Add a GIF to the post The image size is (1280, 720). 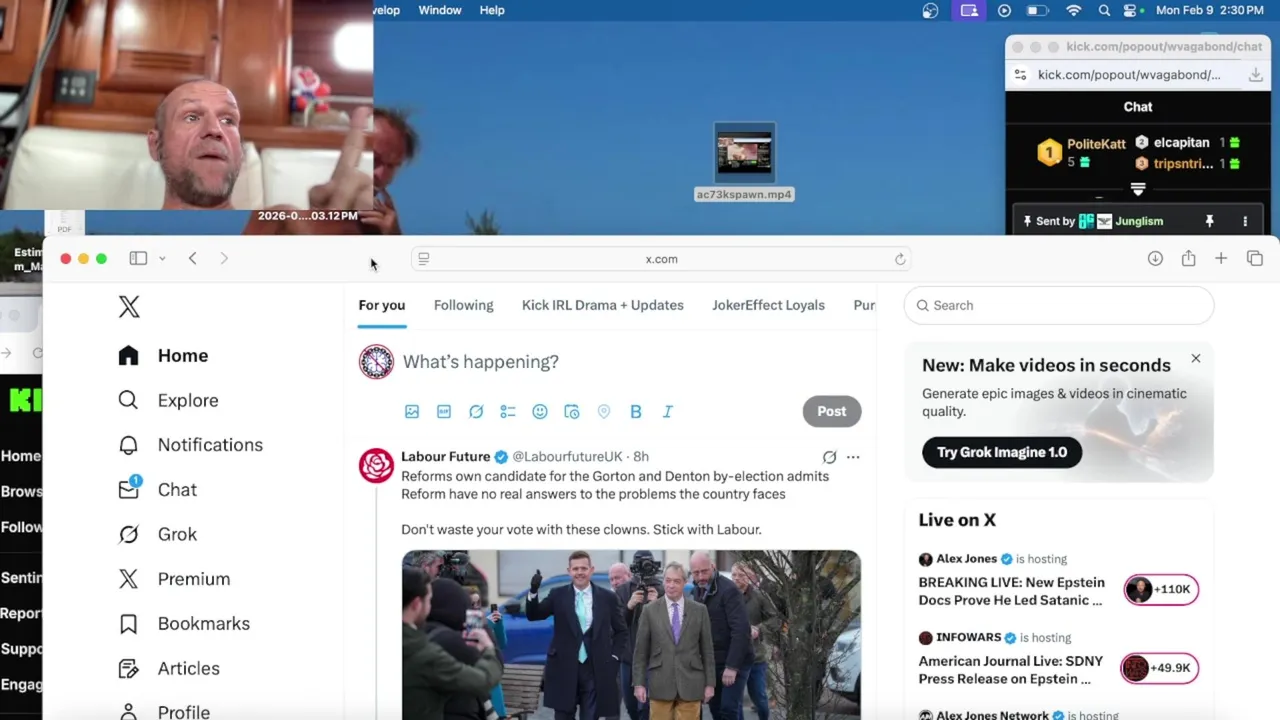point(444,411)
